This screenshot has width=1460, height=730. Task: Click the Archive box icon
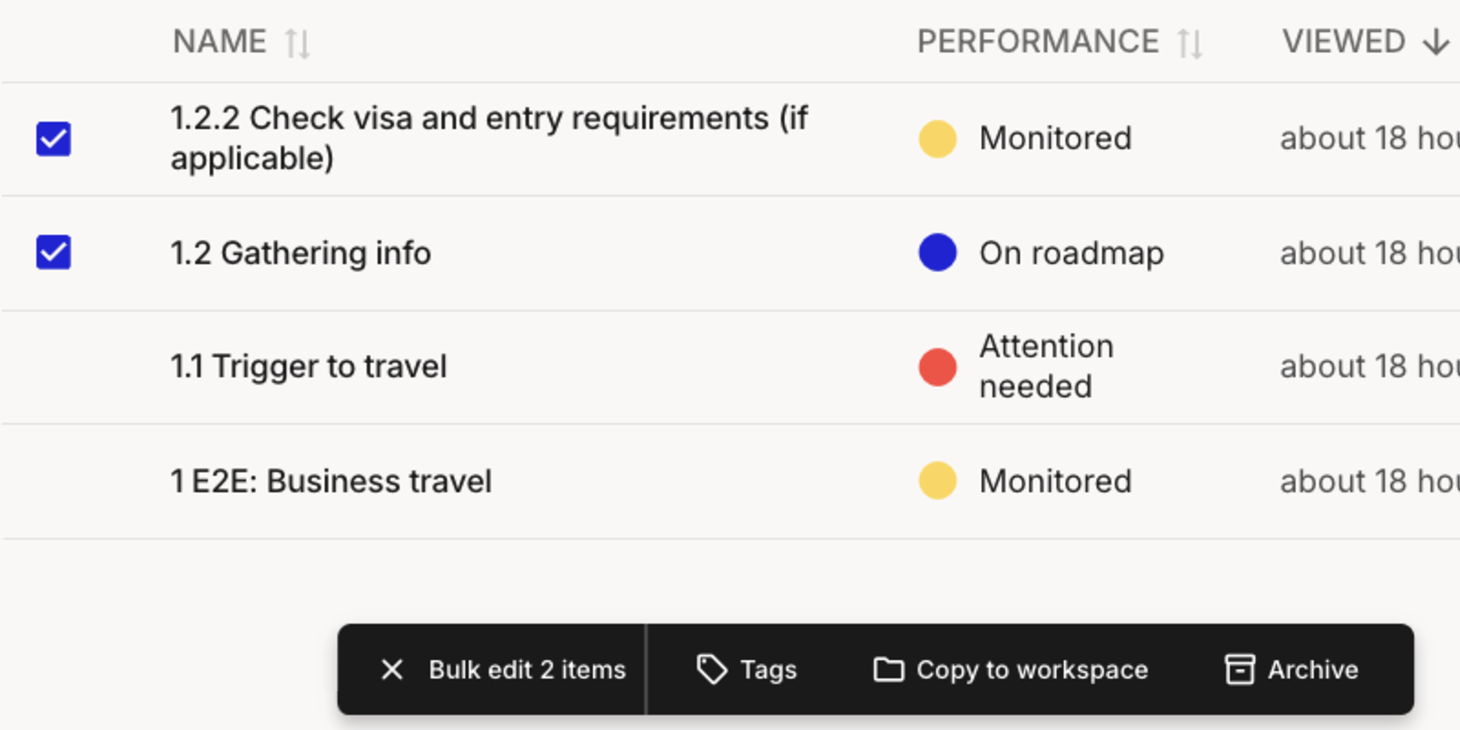[x=1239, y=670]
